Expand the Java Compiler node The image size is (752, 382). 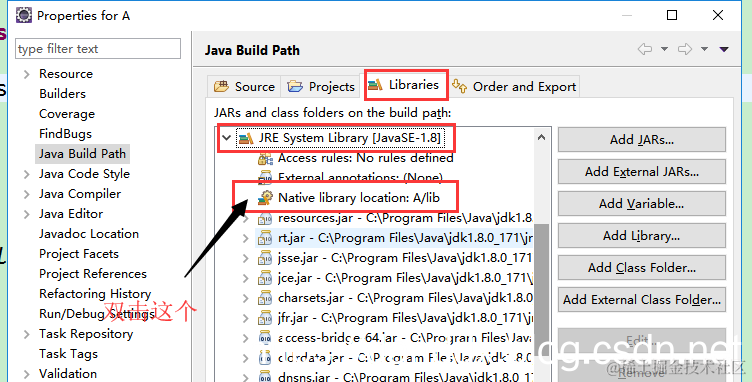point(27,195)
